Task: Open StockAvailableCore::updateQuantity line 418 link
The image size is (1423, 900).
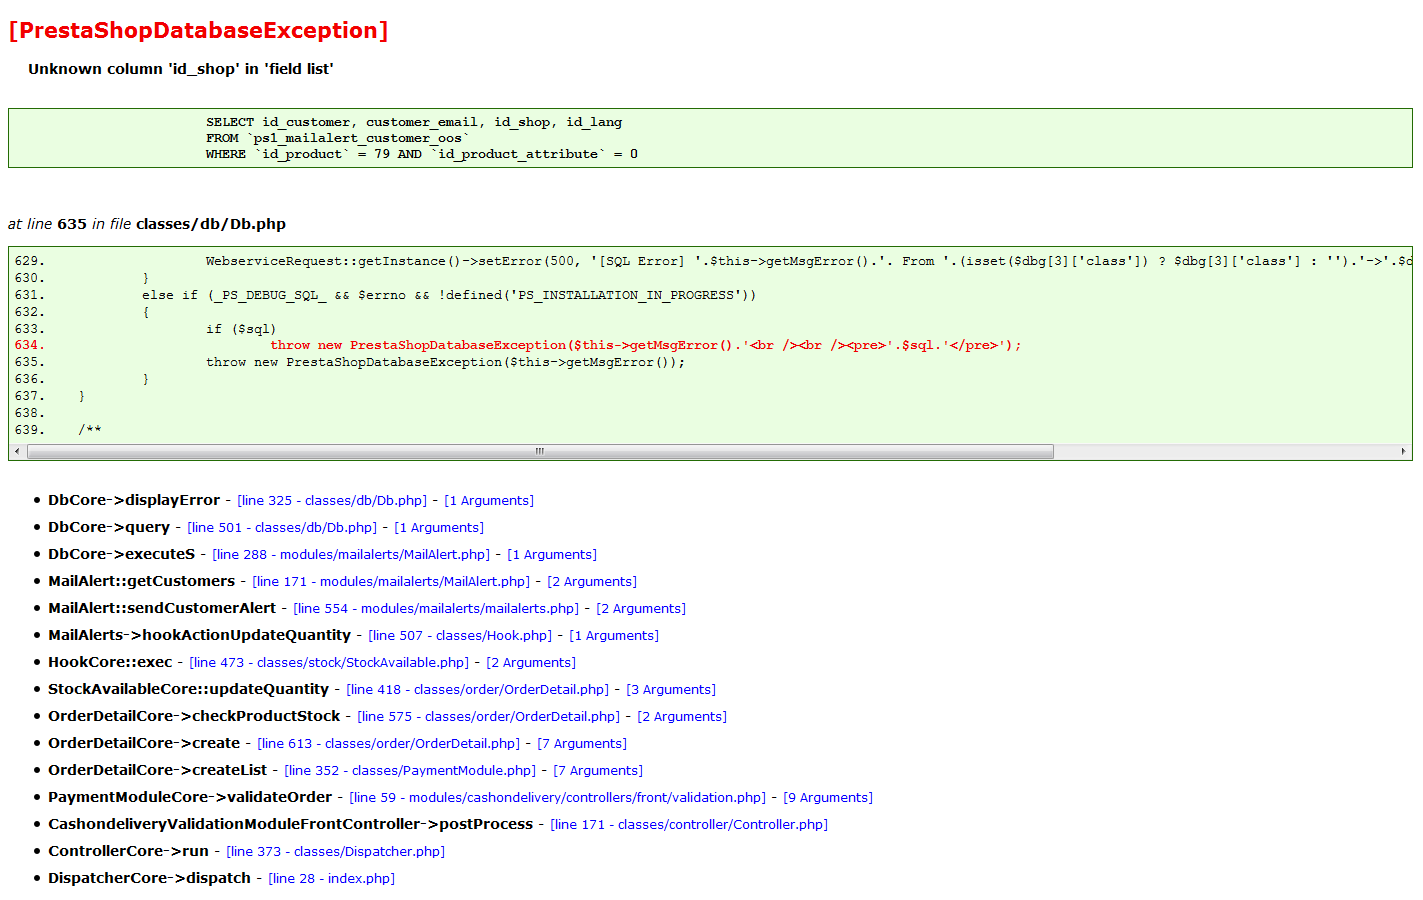Action: (477, 690)
